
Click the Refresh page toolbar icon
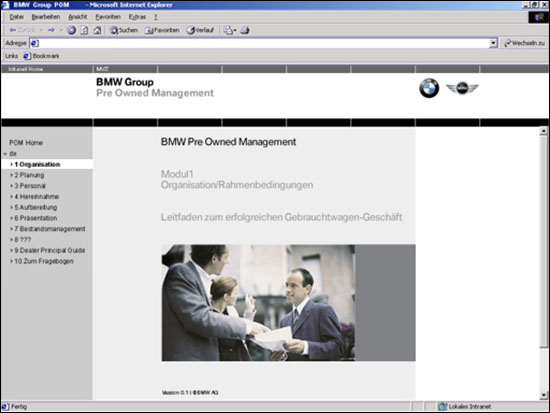(84, 31)
